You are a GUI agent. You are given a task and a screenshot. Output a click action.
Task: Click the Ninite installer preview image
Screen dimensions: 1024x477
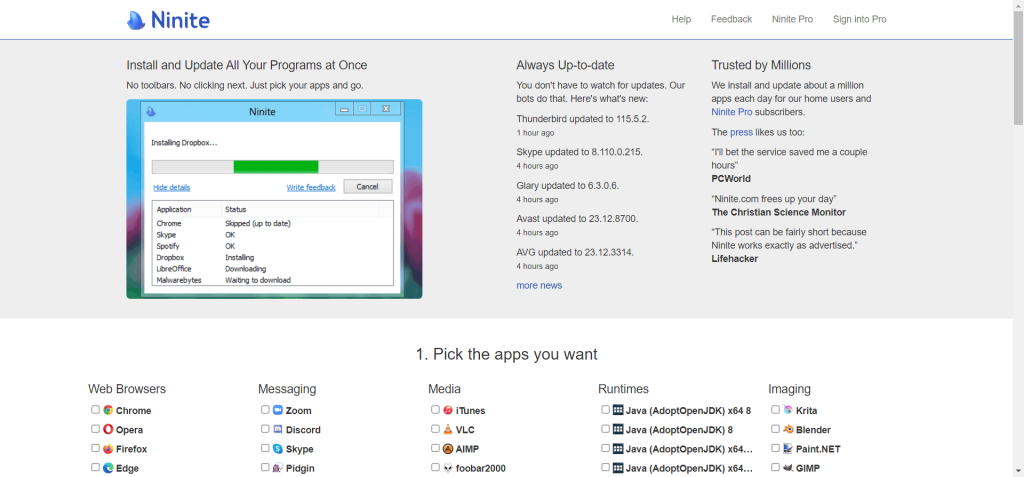[274, 198]
